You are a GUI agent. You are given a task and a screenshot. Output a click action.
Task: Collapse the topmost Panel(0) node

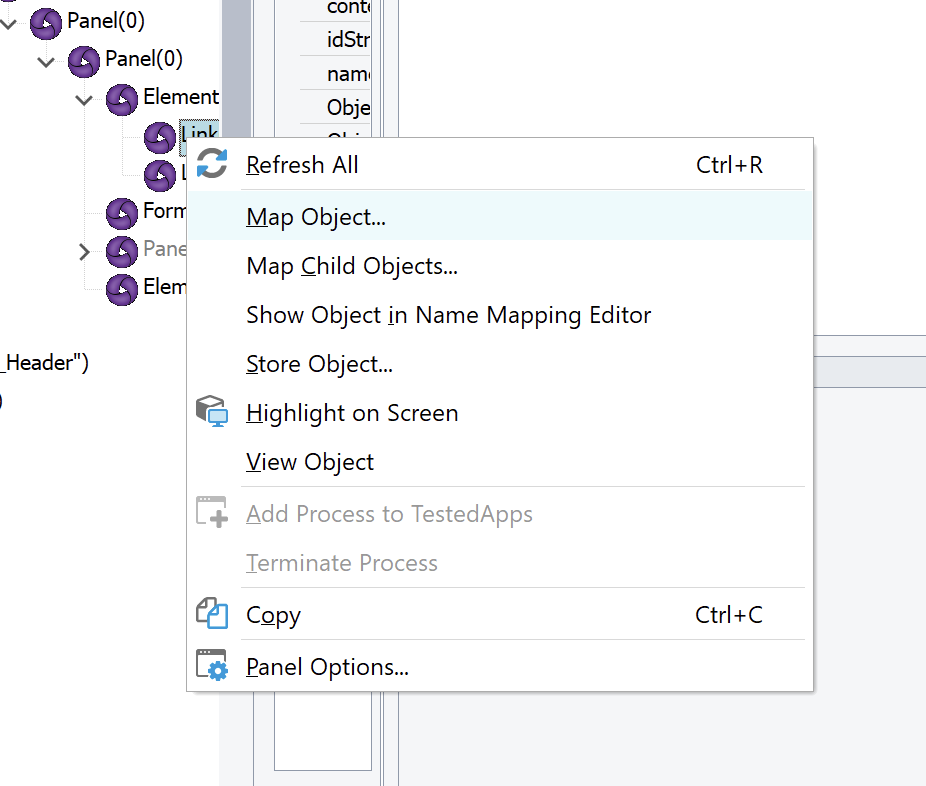pyautogui.click(x=9, y=22)
